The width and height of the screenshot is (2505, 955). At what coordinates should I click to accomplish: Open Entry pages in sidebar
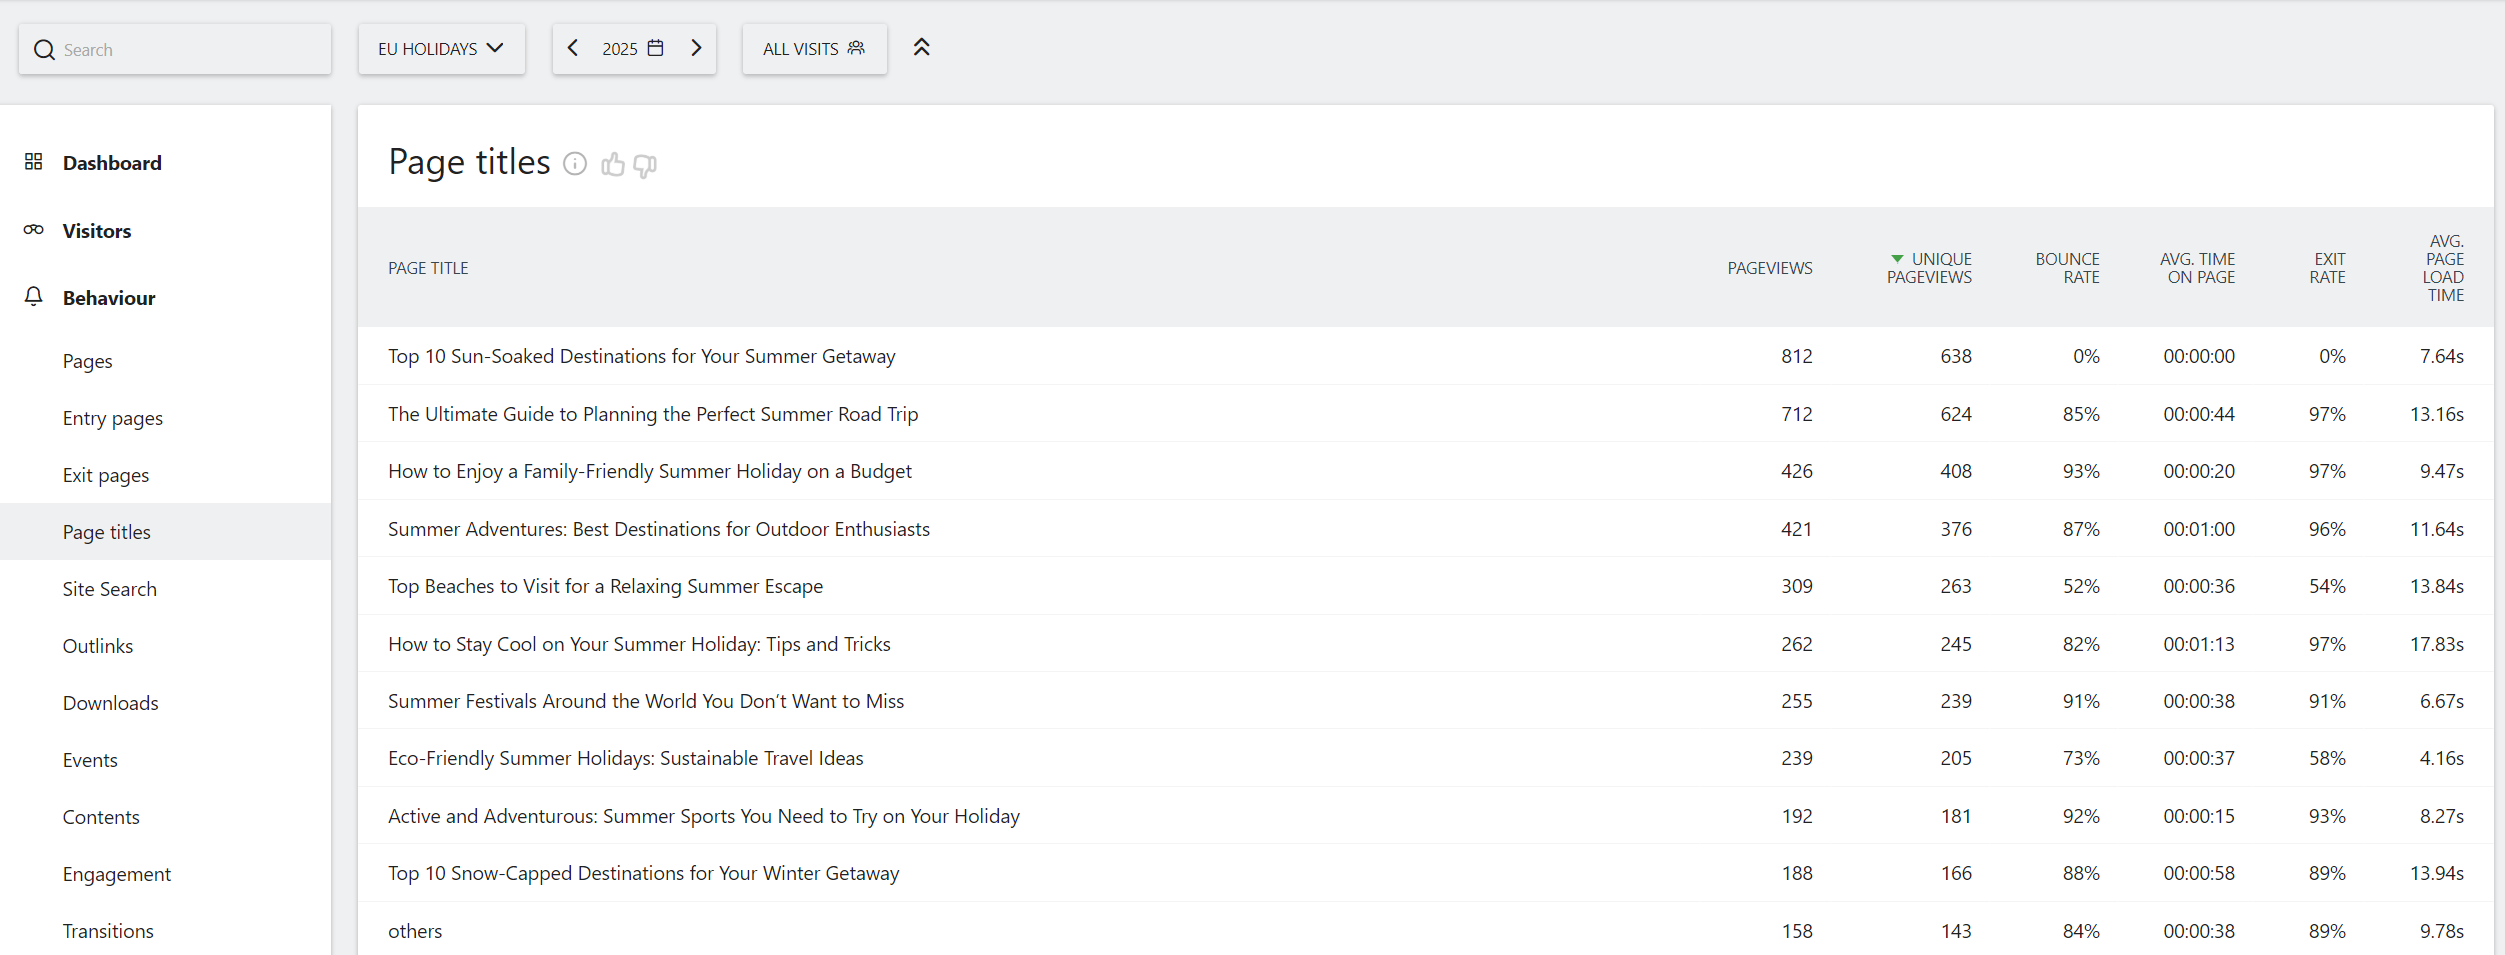(x=112, y=418)
